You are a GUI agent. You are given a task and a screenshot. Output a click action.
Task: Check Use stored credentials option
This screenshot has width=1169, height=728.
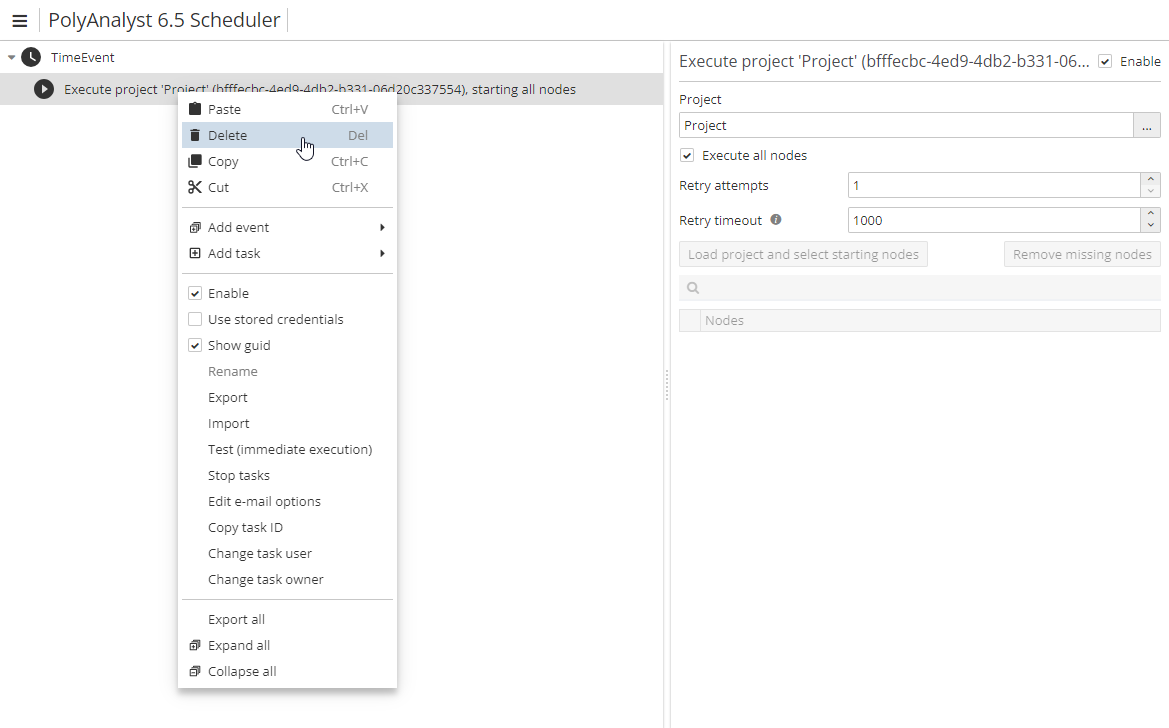tap(195, 319)
